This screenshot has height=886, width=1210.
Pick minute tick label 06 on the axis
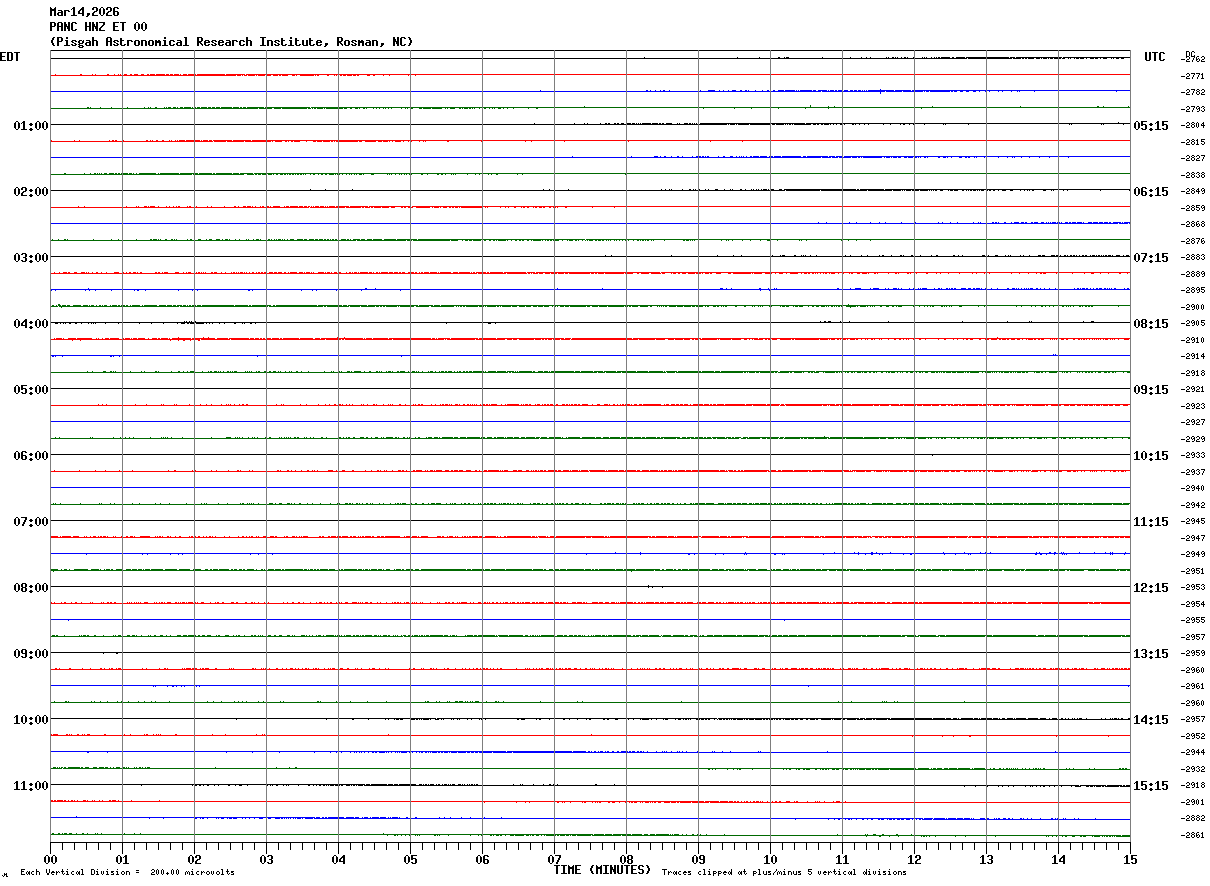coord(482,859)
